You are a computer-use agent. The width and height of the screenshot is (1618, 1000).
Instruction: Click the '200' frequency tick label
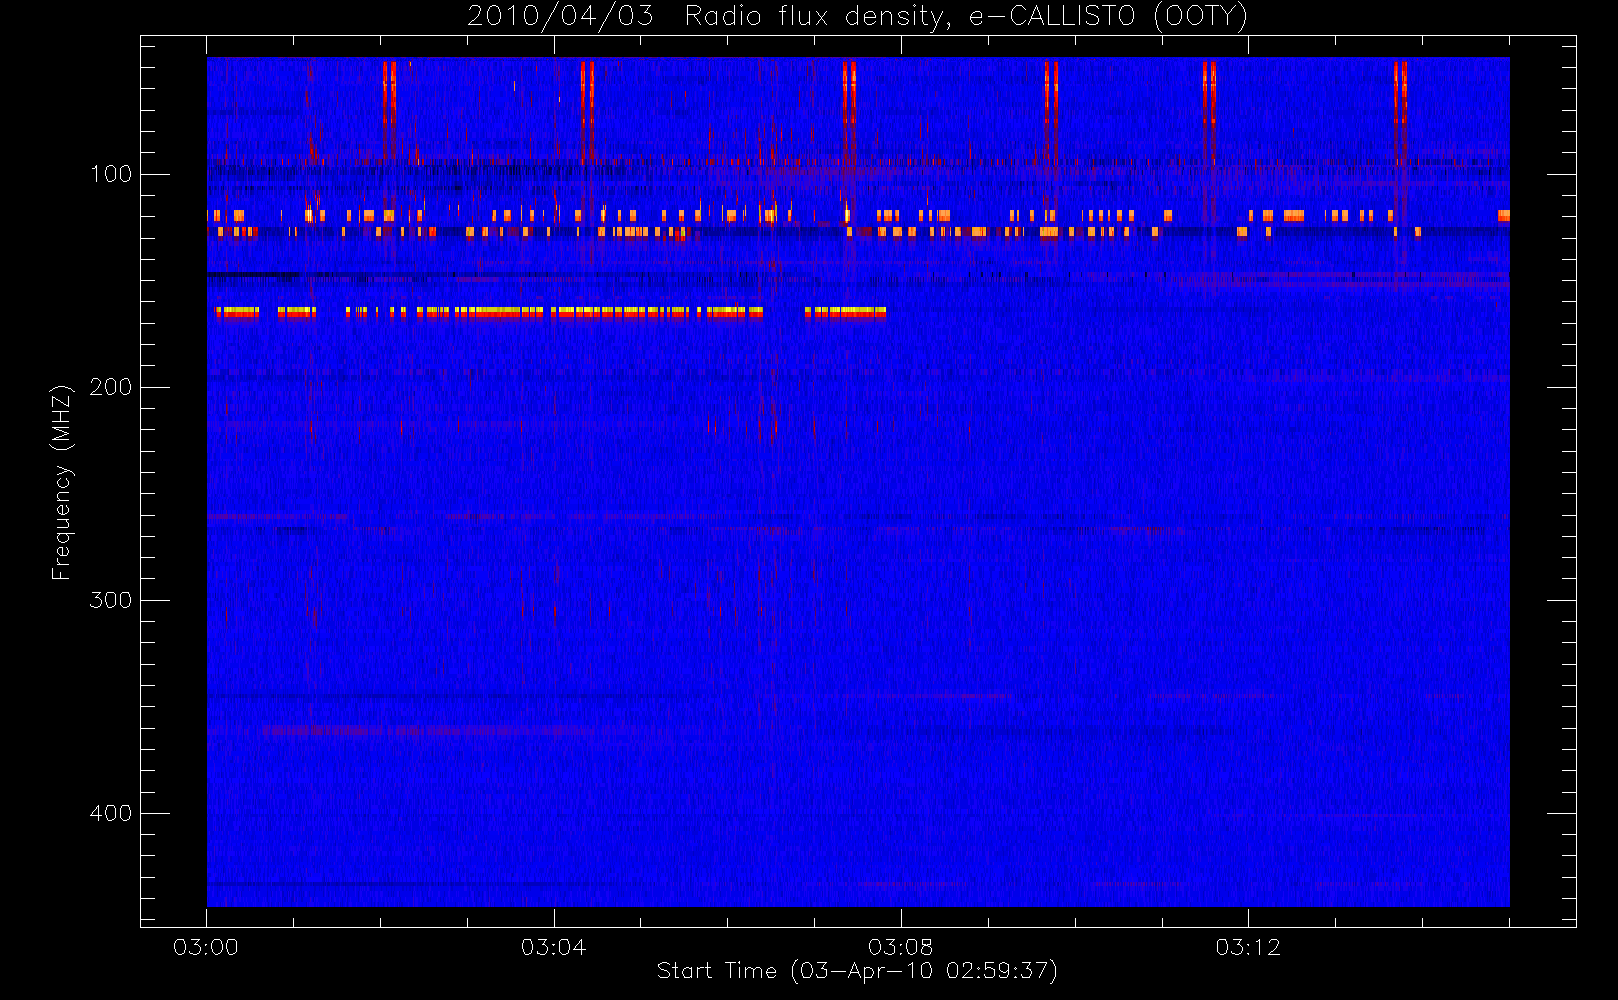coord(111,387)
